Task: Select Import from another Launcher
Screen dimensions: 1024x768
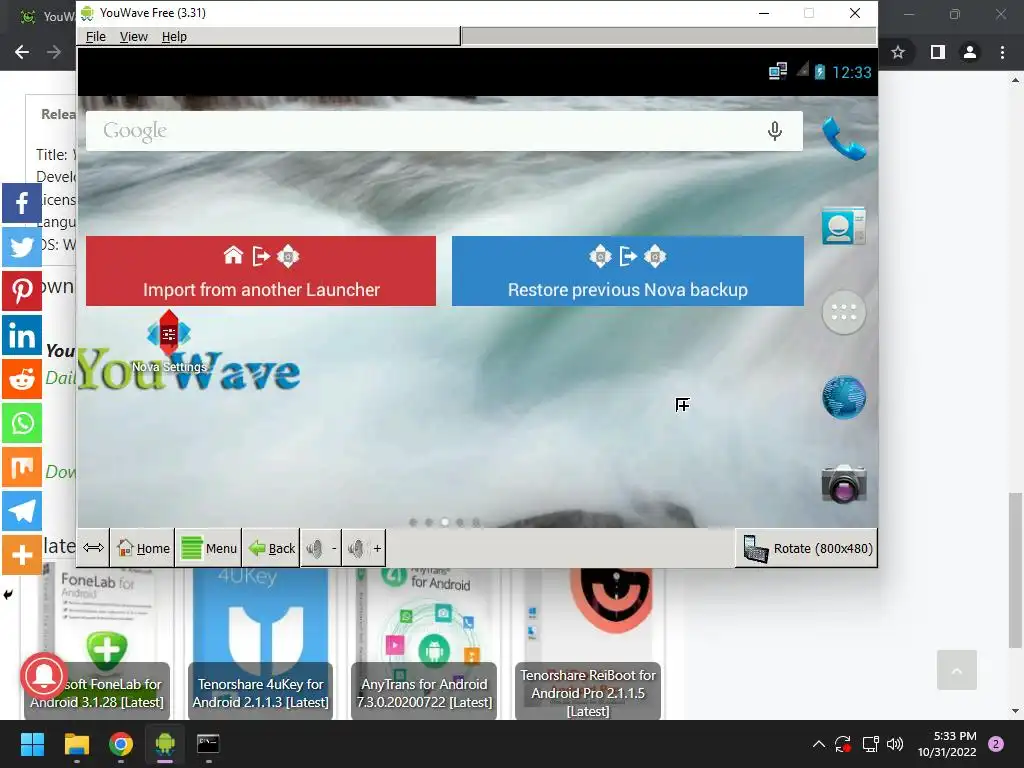Action: 261,271
